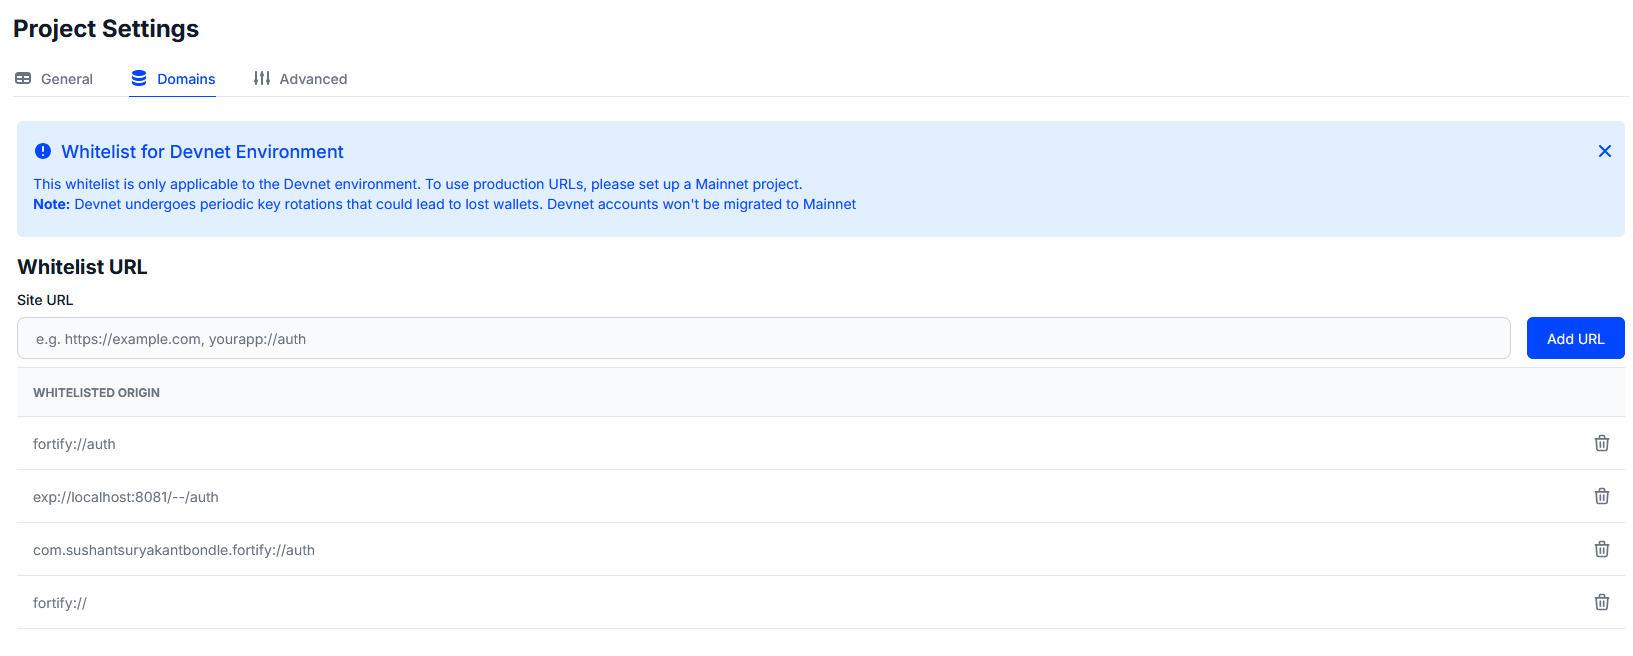1633x656 pixels.
Task: Click trash icon for the fortify:// row
Action: tap(1601, 602)
